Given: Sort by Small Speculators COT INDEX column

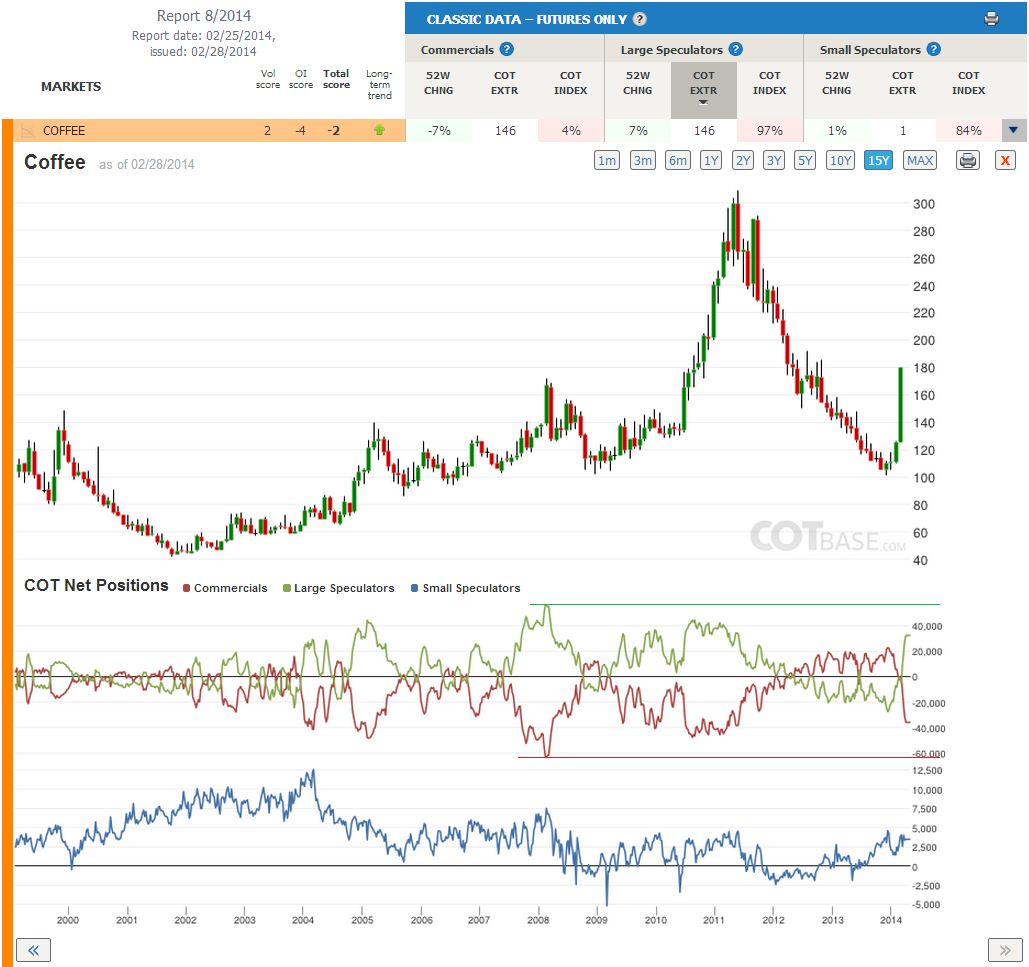Looking at the screenshot, I should pos(969,83).
